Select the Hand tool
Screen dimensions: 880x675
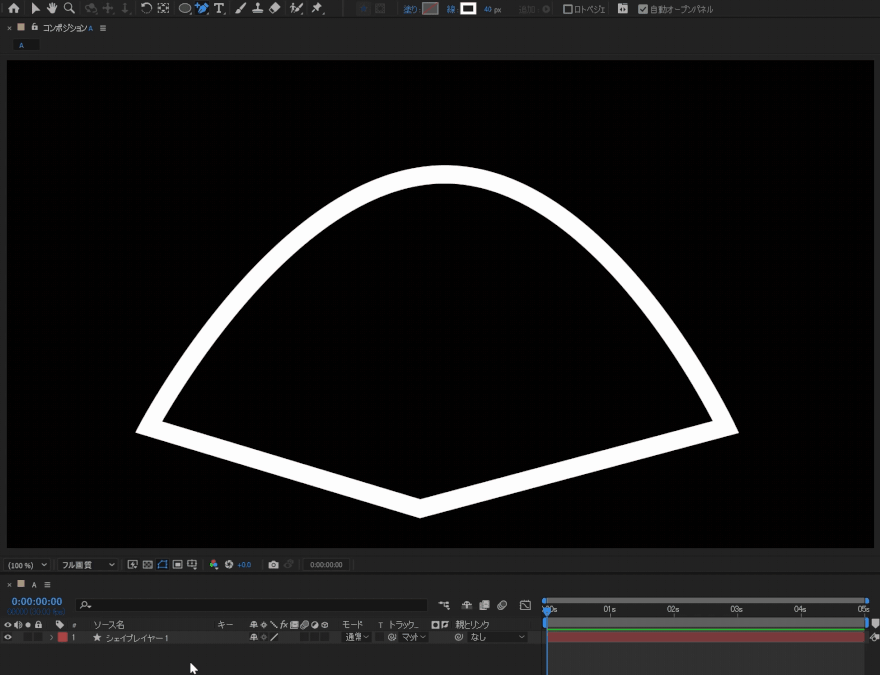[52, 8]
